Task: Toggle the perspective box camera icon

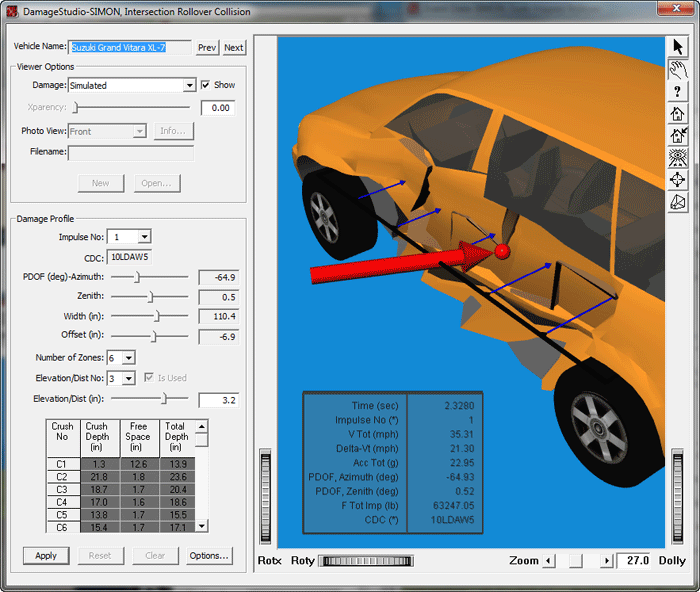Action: 679,203
